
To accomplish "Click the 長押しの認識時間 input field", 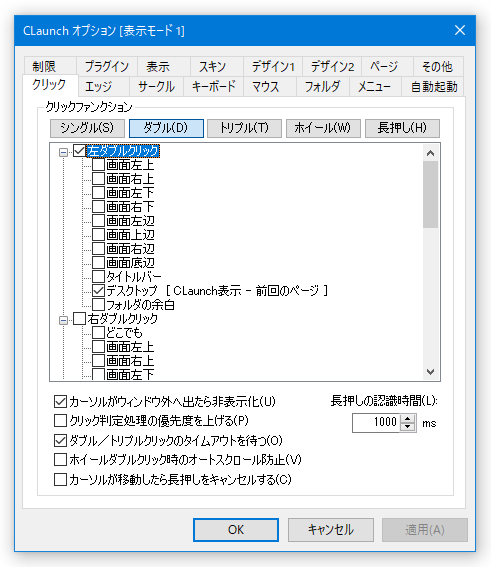I will pos(376,422).
